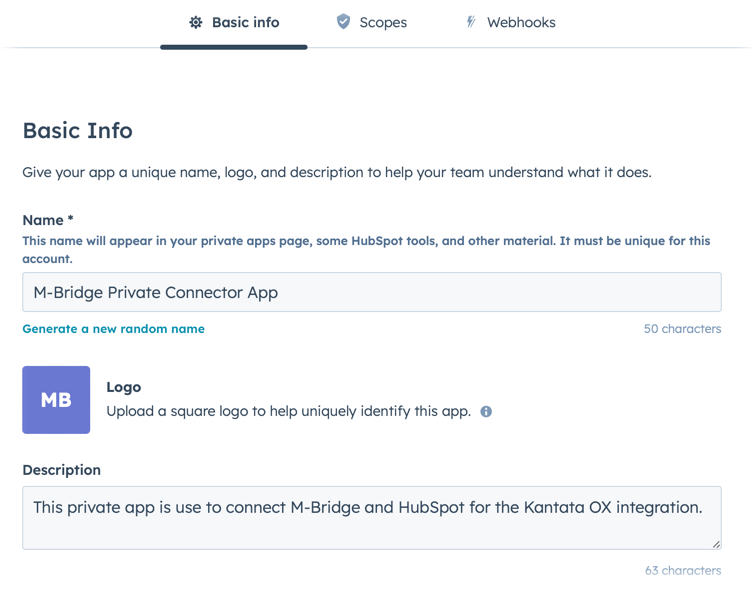Click the Name uniqueness help text
Image resolution: width=753 pixels, height=594 pixels.
tap(366, 250)
